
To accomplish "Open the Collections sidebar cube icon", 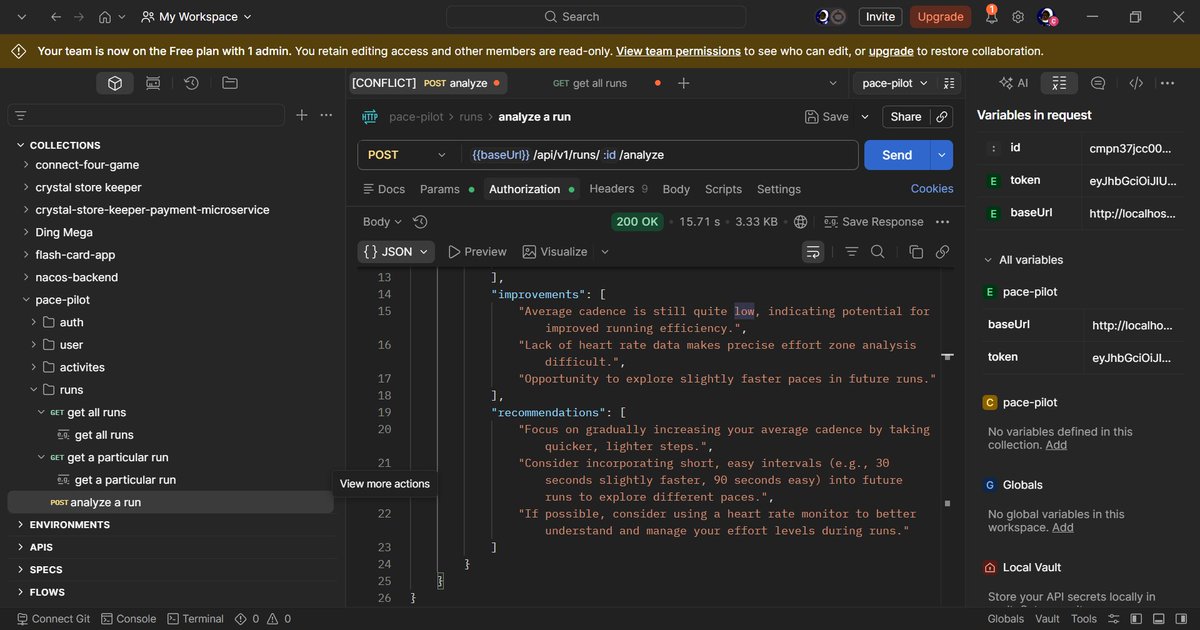I will [115, 83].
